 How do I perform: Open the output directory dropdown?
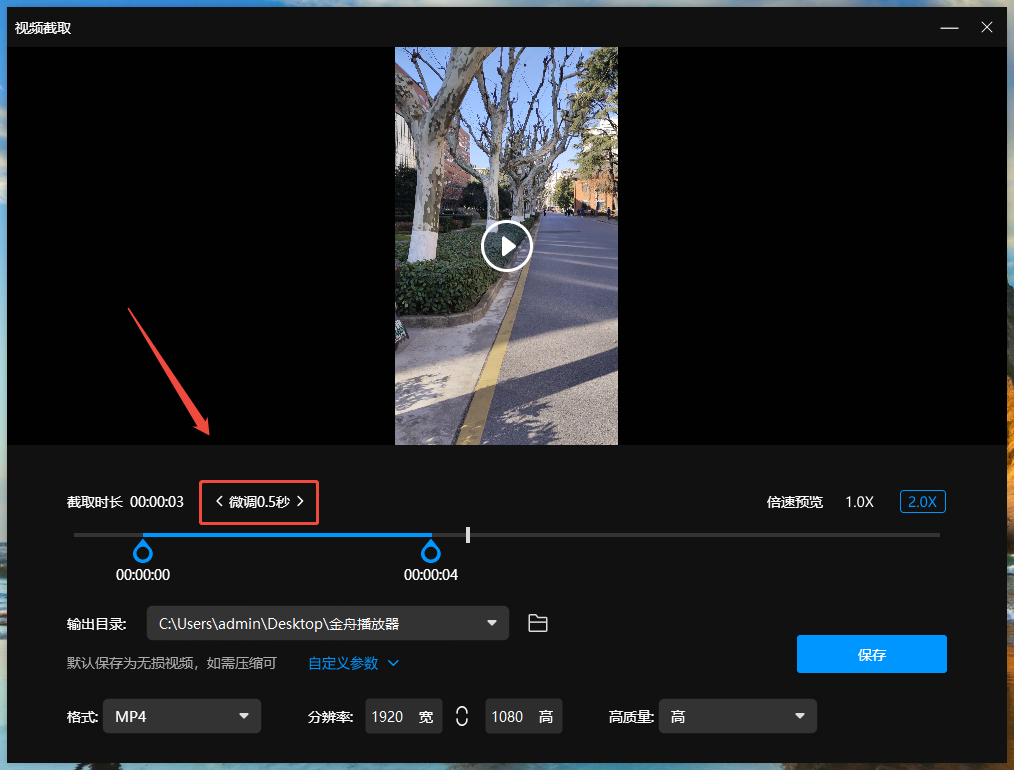click(x=327, y=623)
